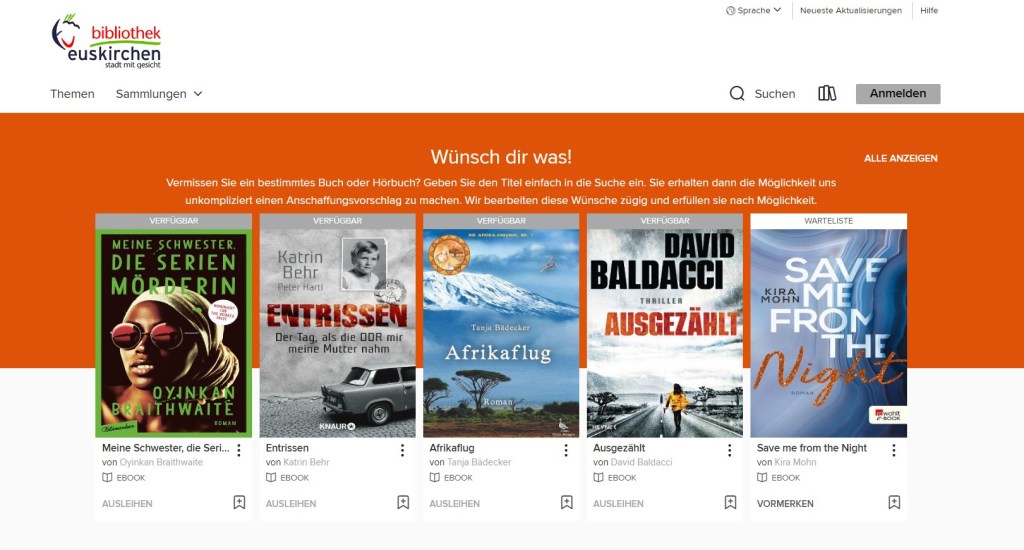Viewport: 1024px width, 550px height.
Task: Place hold with Vormerken
Action: [x=785, y=504]
